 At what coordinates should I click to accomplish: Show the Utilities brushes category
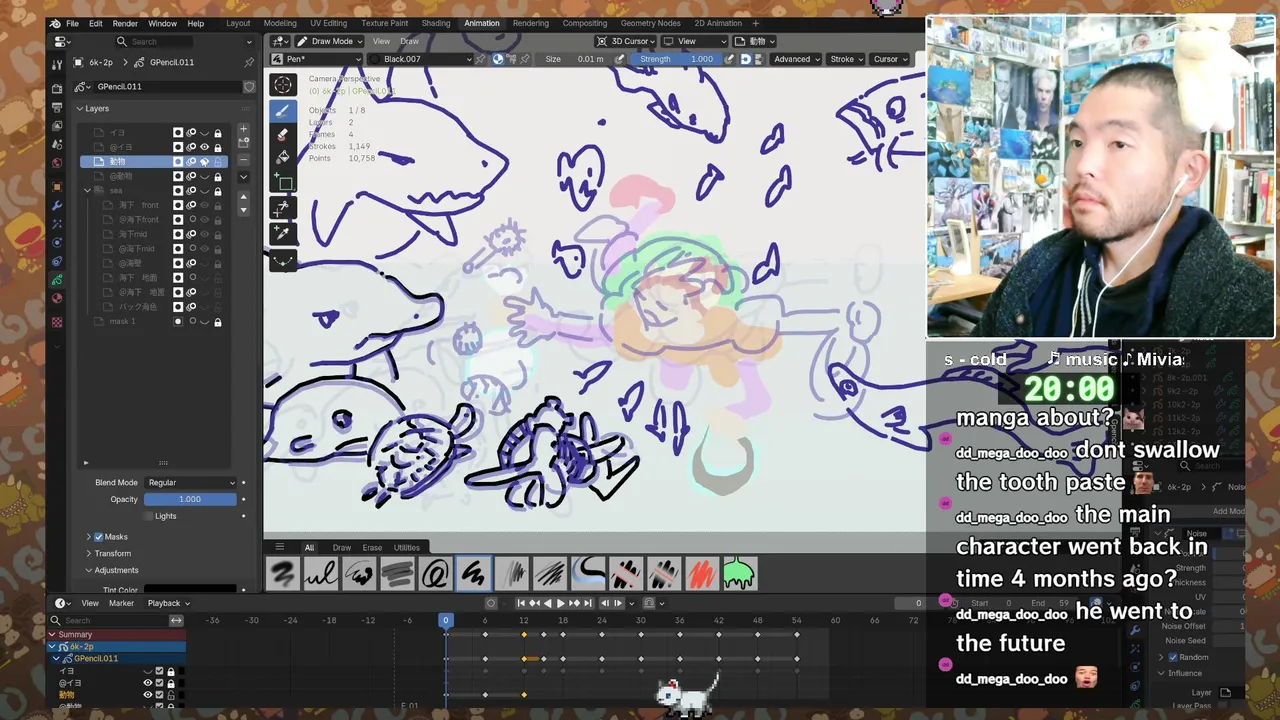(x=406, y=547)
